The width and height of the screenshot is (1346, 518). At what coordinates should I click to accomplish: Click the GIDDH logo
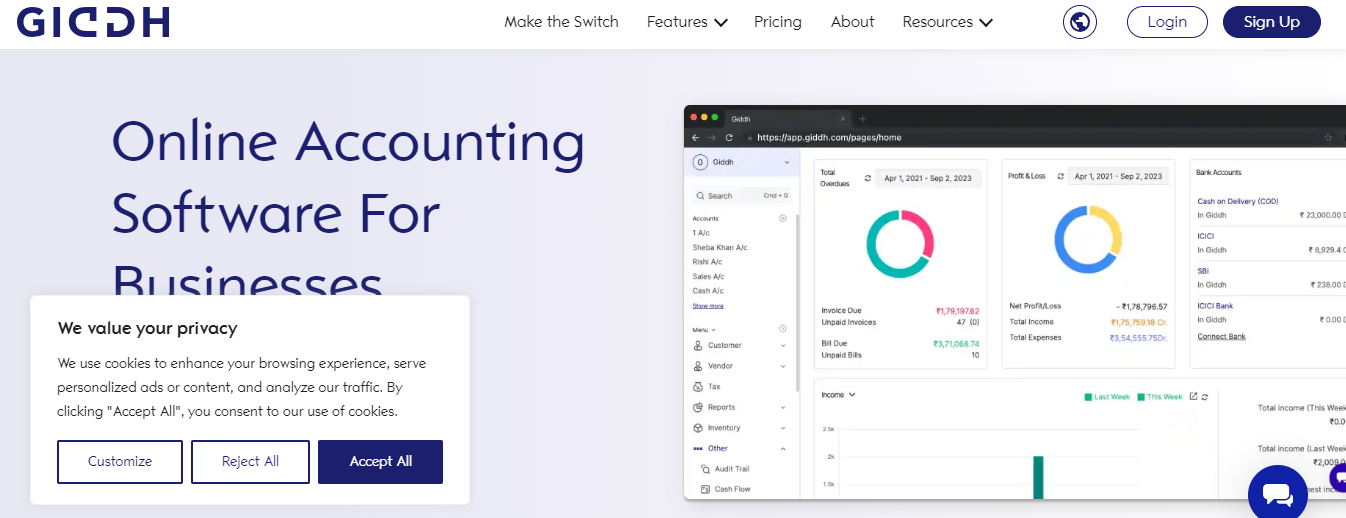93,22
